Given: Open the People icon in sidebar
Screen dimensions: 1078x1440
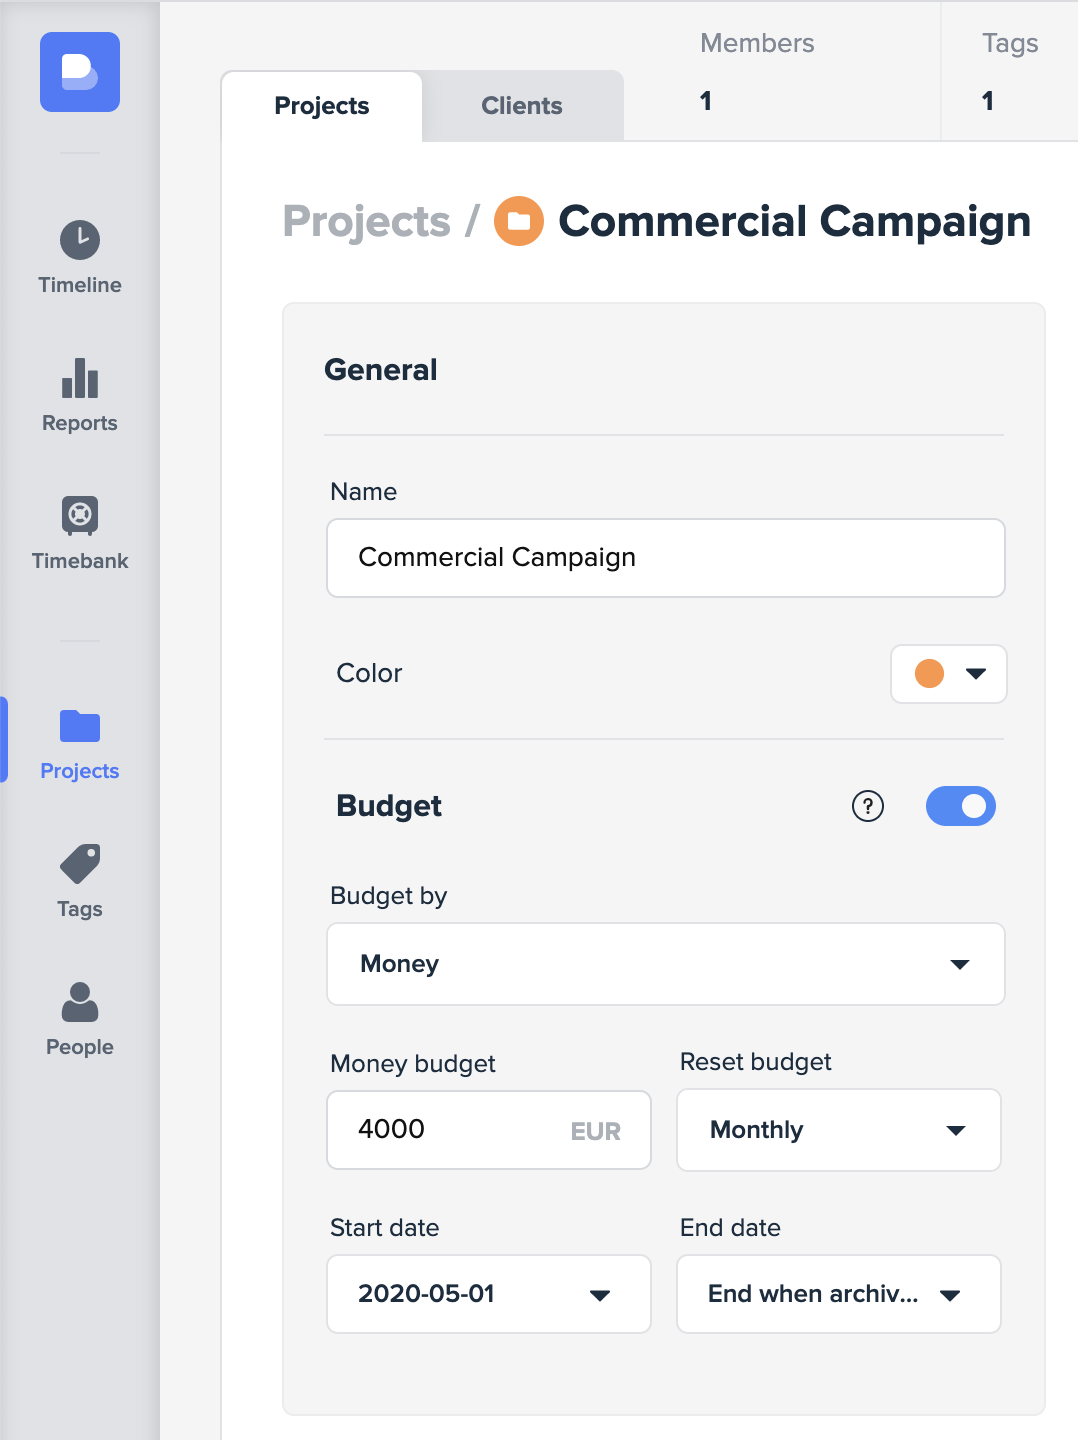Looking at the screenshot, I should (80, 1003).
